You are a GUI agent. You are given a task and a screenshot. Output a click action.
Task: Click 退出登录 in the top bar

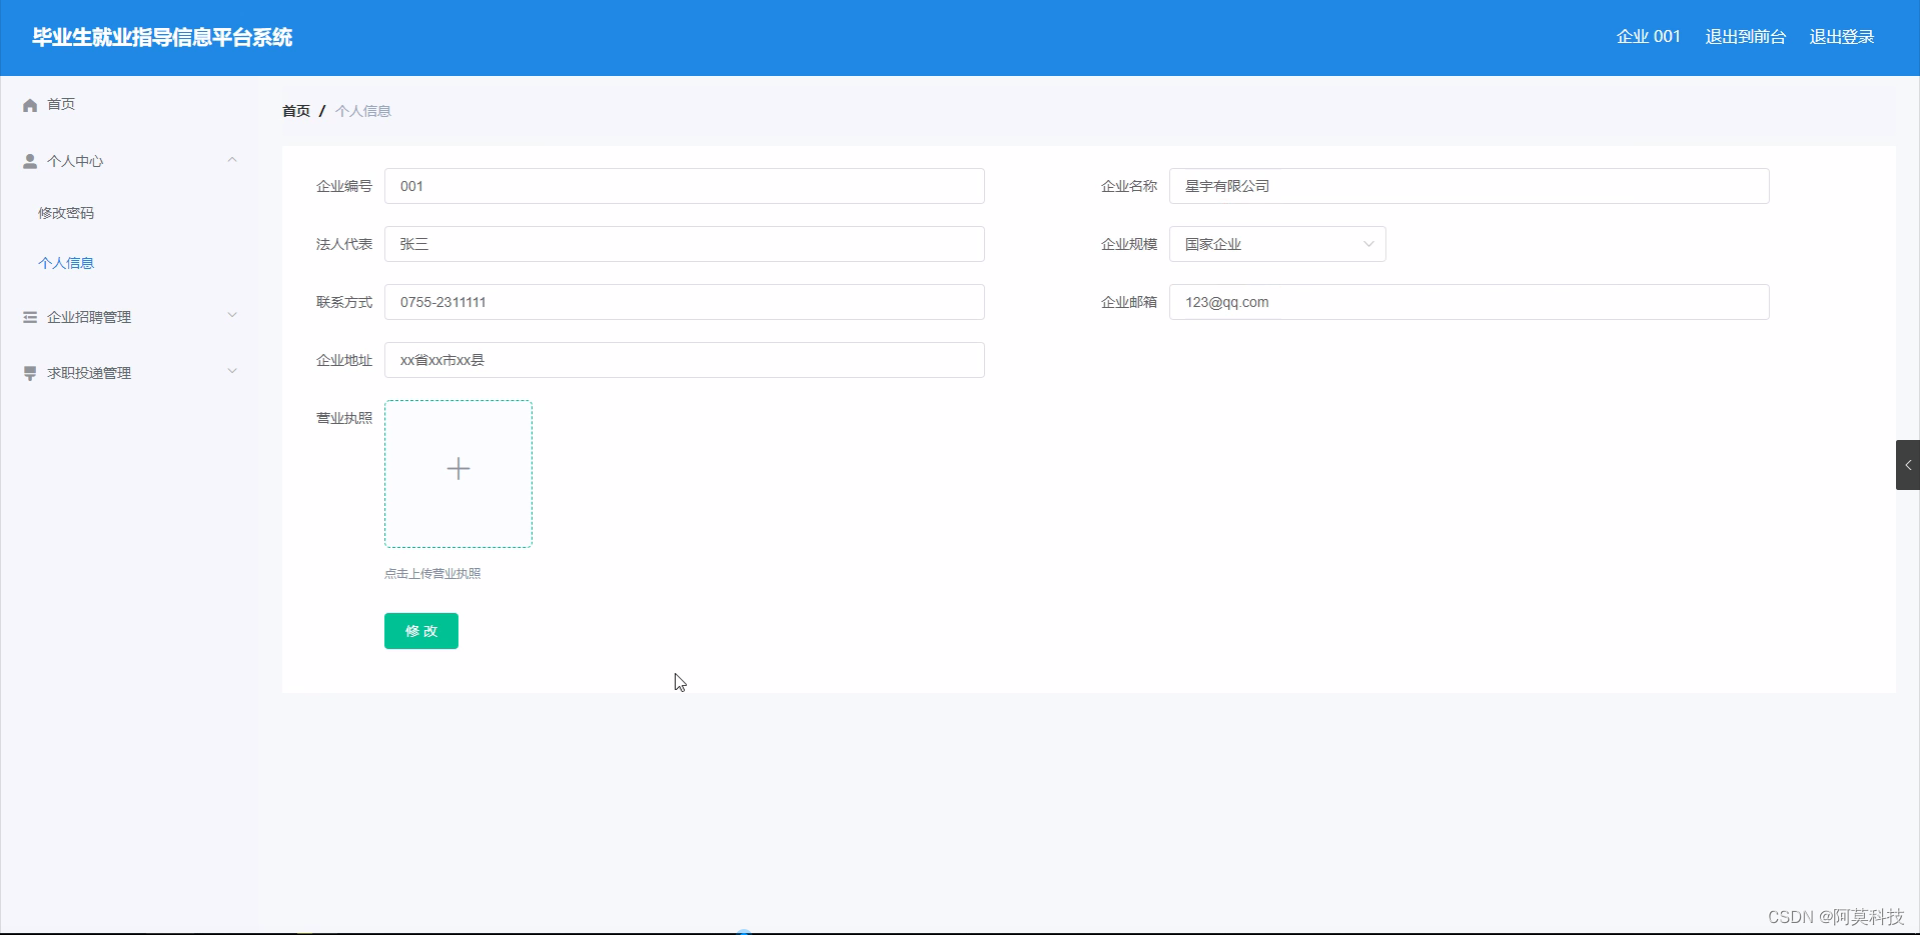tap(1841, 36)
